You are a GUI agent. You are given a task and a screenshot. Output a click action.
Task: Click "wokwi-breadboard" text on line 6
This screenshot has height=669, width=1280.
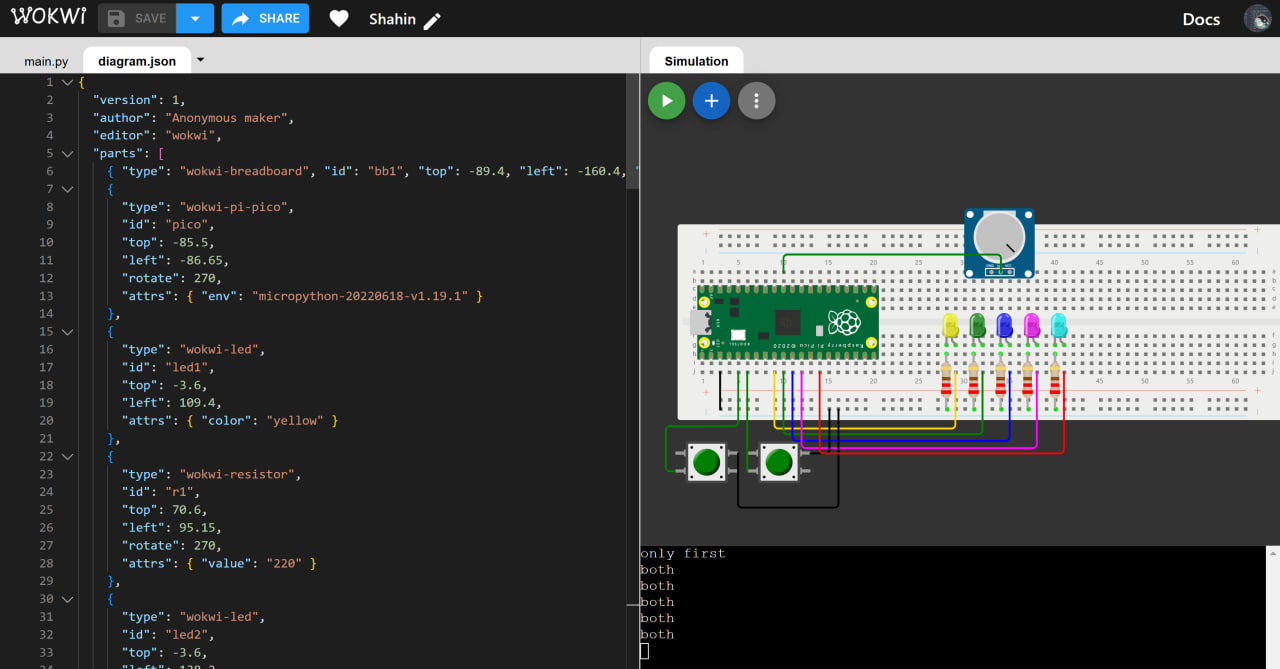click(244, 171)
